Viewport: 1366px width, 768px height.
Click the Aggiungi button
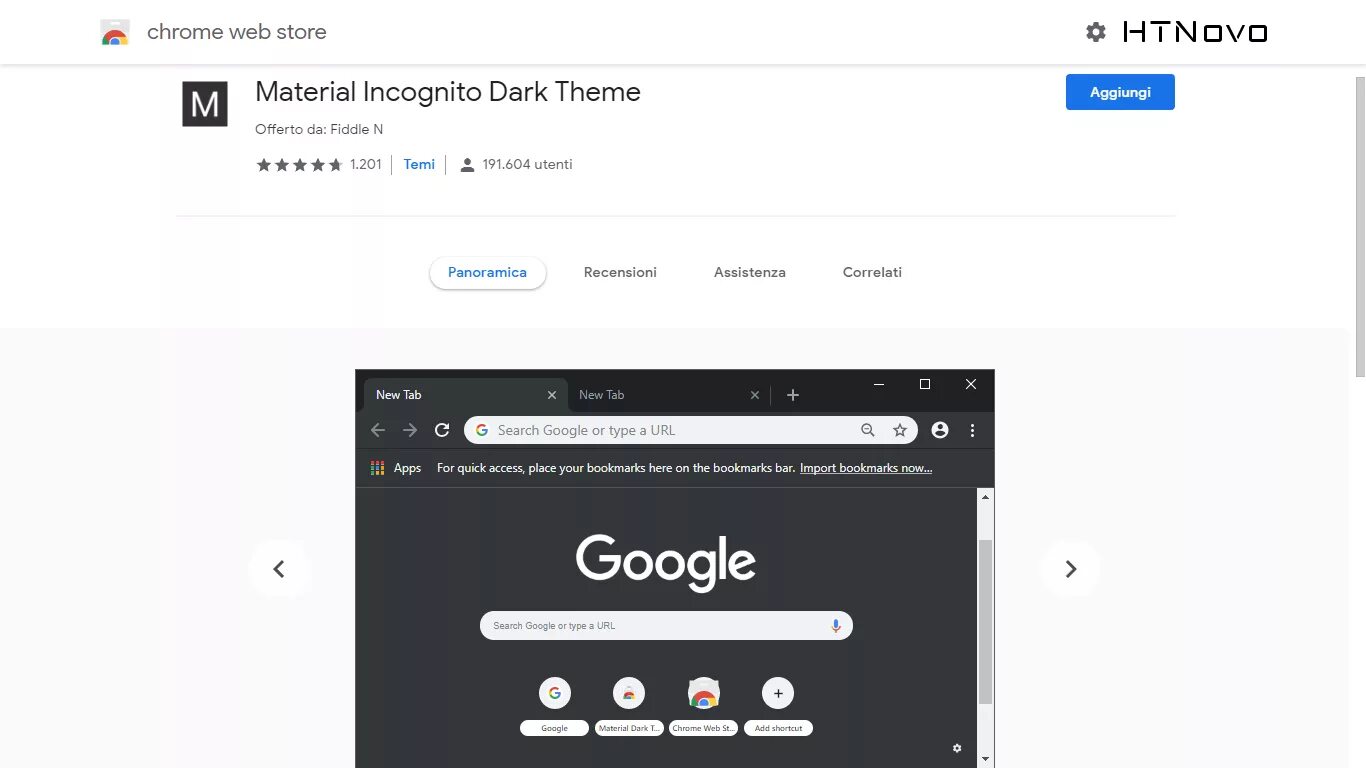pyautogui.click(x=1120, y=92)
